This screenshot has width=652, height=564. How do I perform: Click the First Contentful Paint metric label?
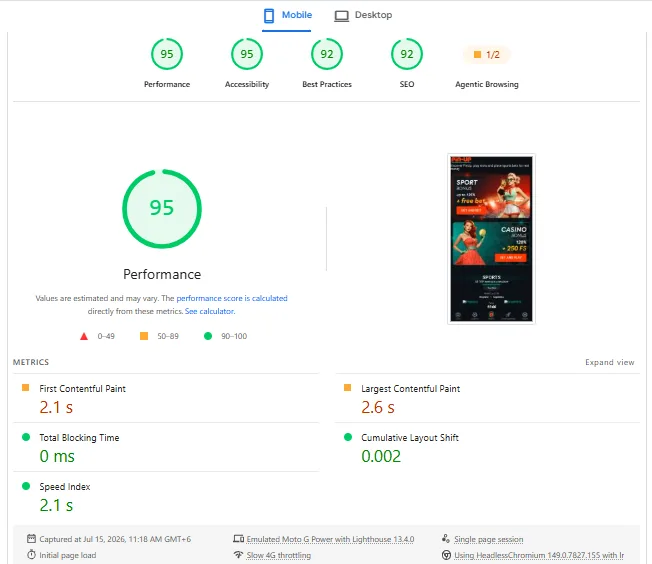tap(82, 388)
